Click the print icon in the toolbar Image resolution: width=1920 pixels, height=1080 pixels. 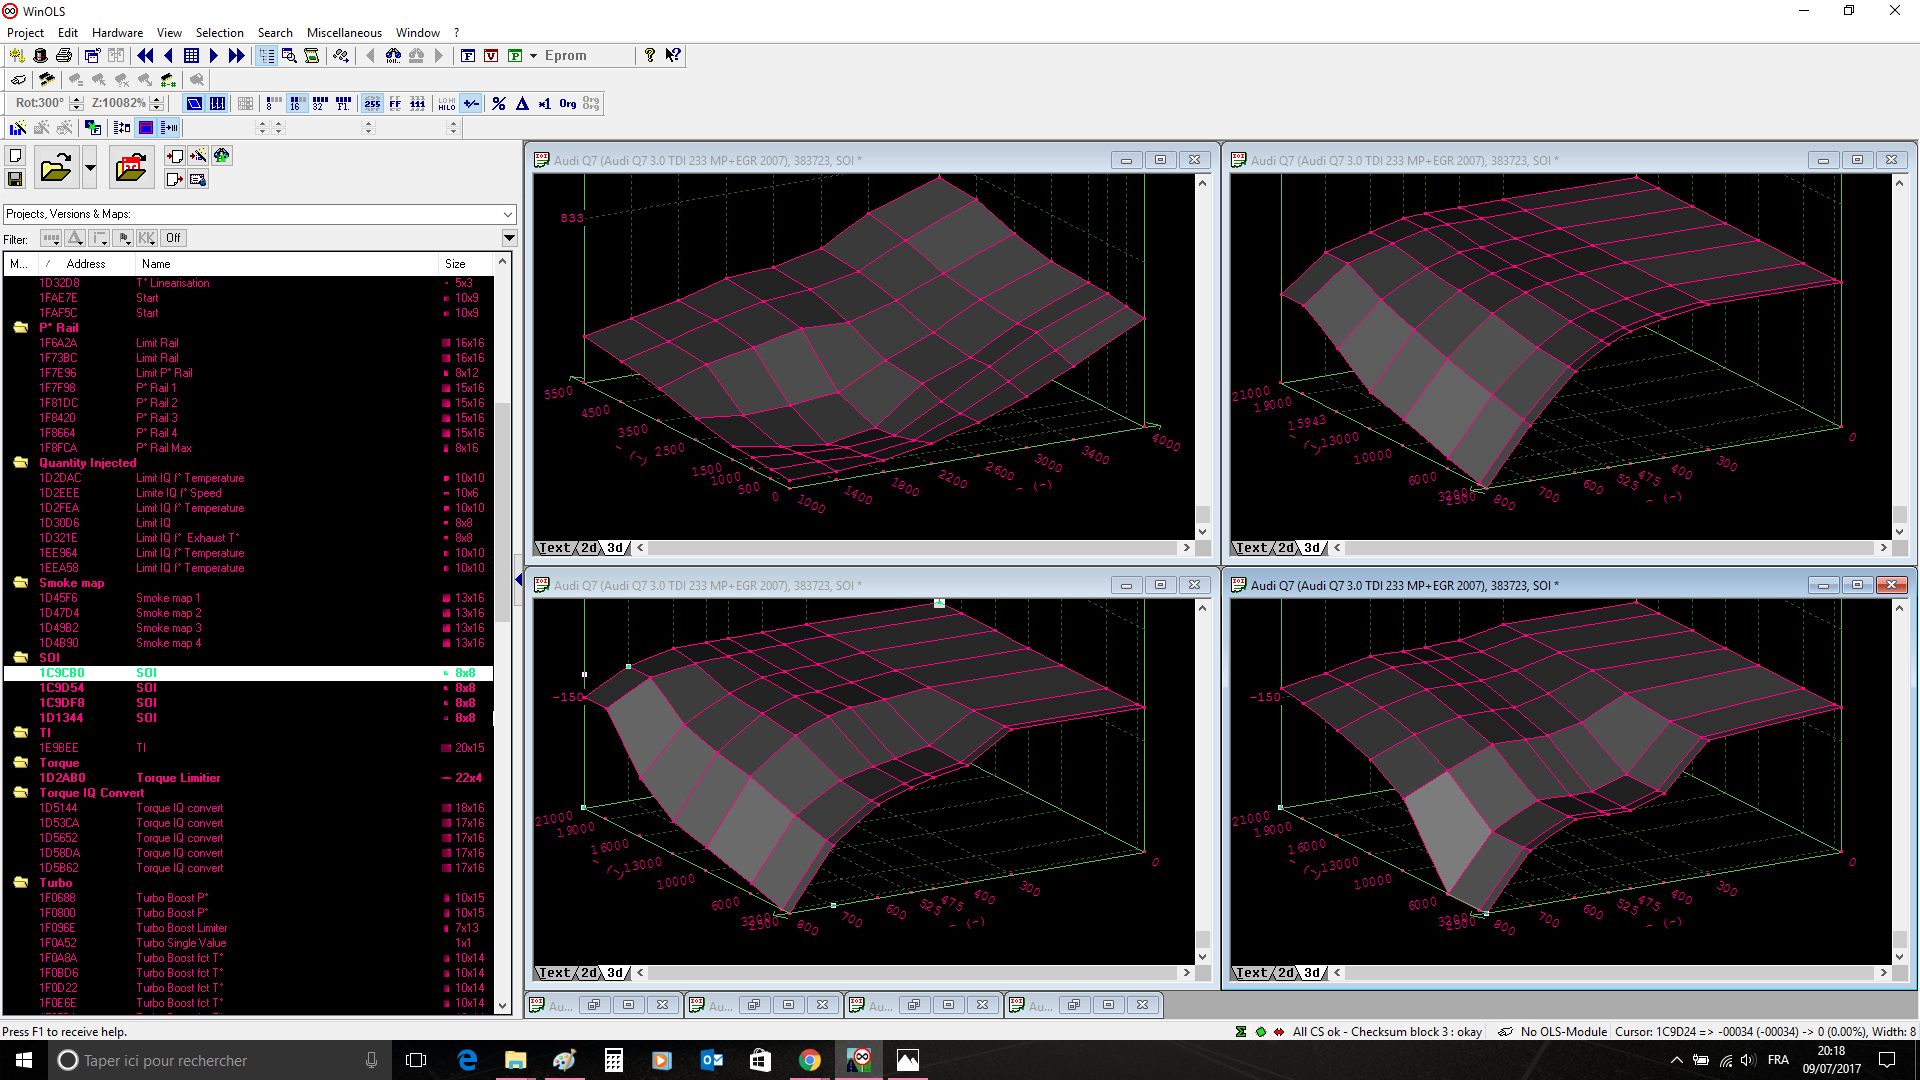[64, 56]
